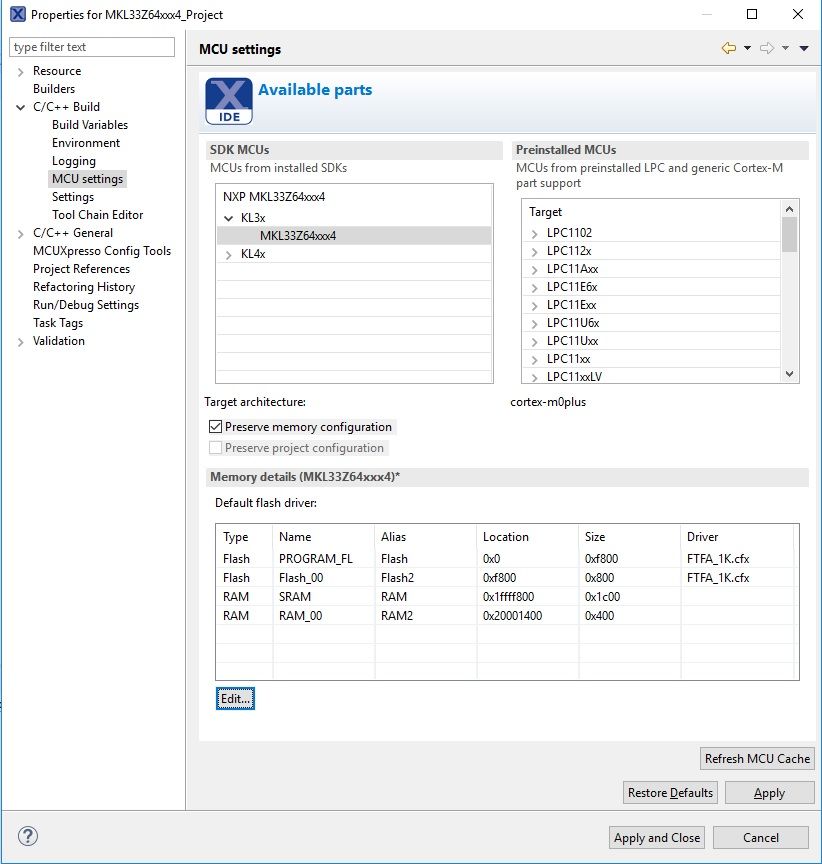The image size is (822, 864).
Task: Click Apply and Close button
Action: 657,838
